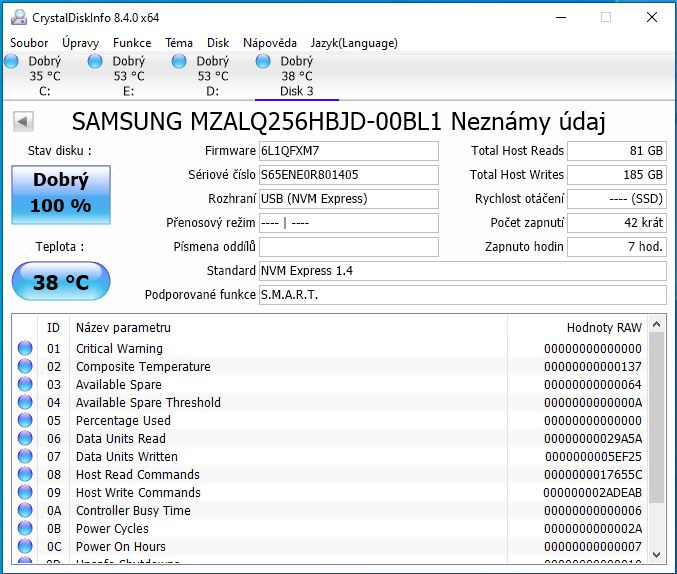Image resolution: width=677 pixels, height=574 pixels.
Task: Click the Firmware field 6L1QFXM7
Action: [348, 151]
